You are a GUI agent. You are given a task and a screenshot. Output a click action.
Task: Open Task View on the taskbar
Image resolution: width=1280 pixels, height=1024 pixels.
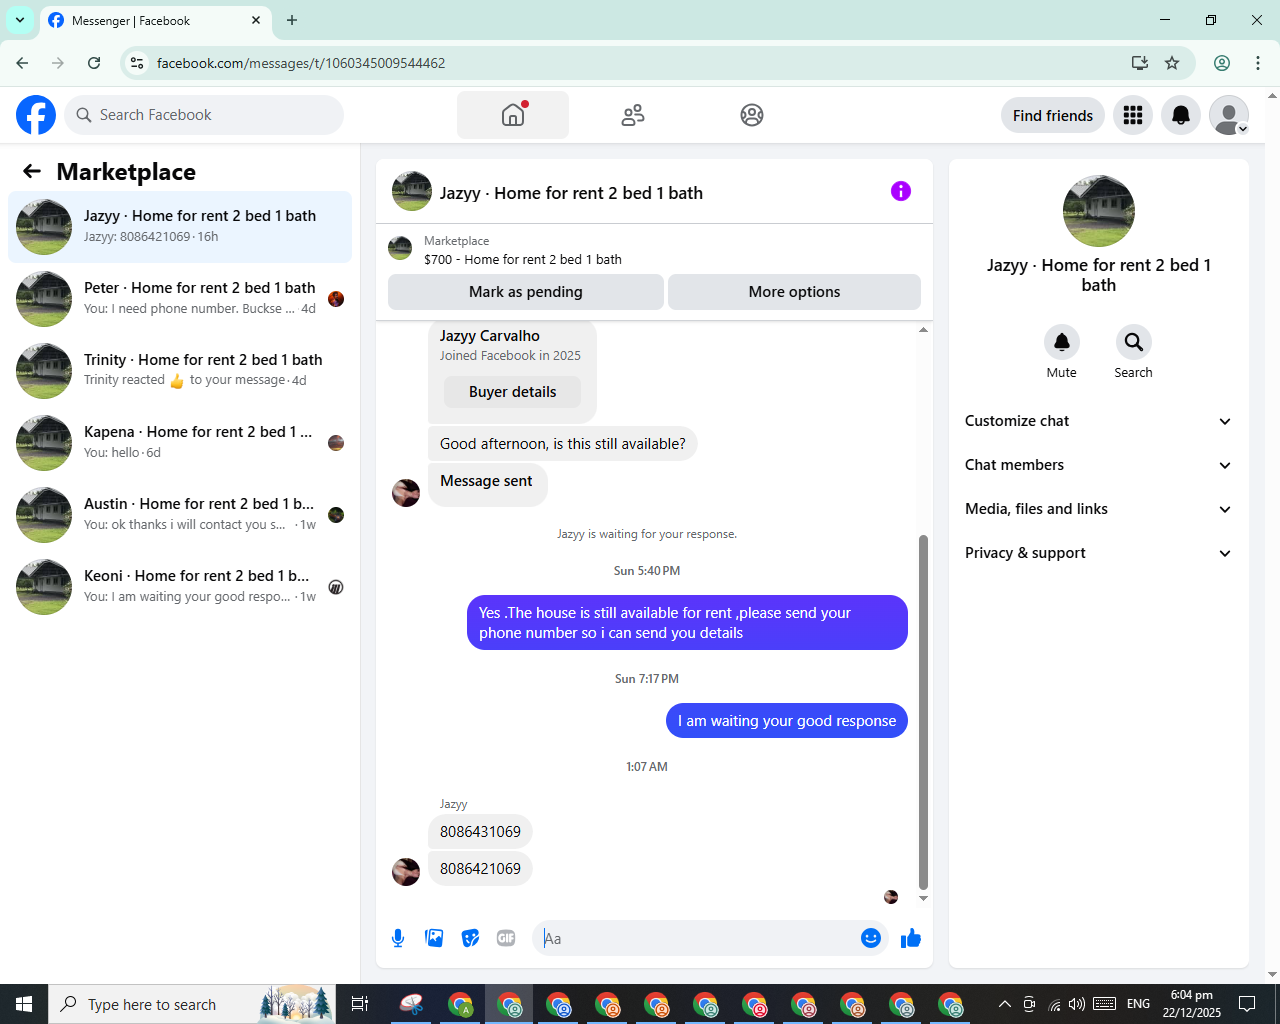tap(360, 1004)
